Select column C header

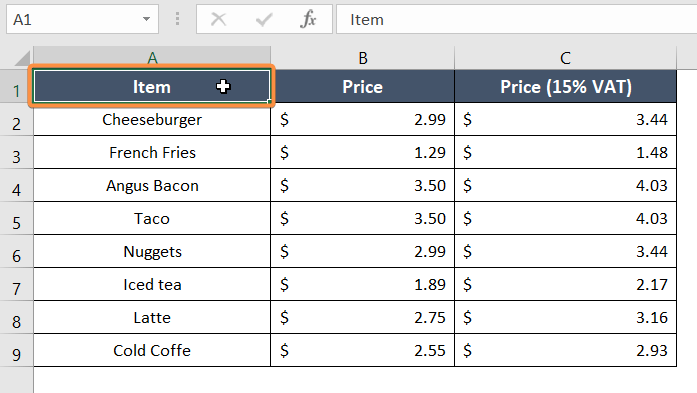pos(565,58)
